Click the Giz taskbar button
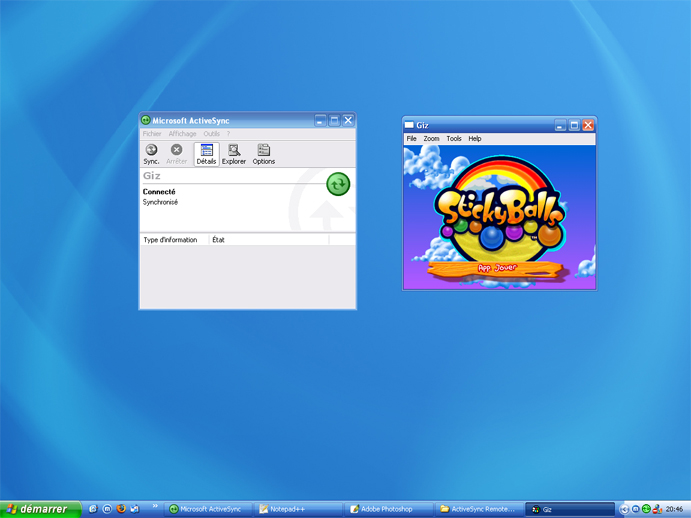This screenshot has width=691, height=518. [x=570, y=509]
